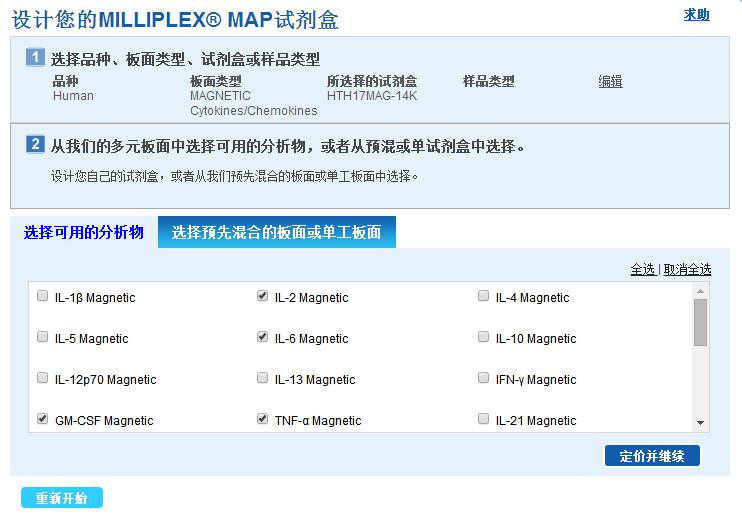Click the 重新开始 restart button
The width and height of the screenshot is (742, 515).
tap(62, 498)
